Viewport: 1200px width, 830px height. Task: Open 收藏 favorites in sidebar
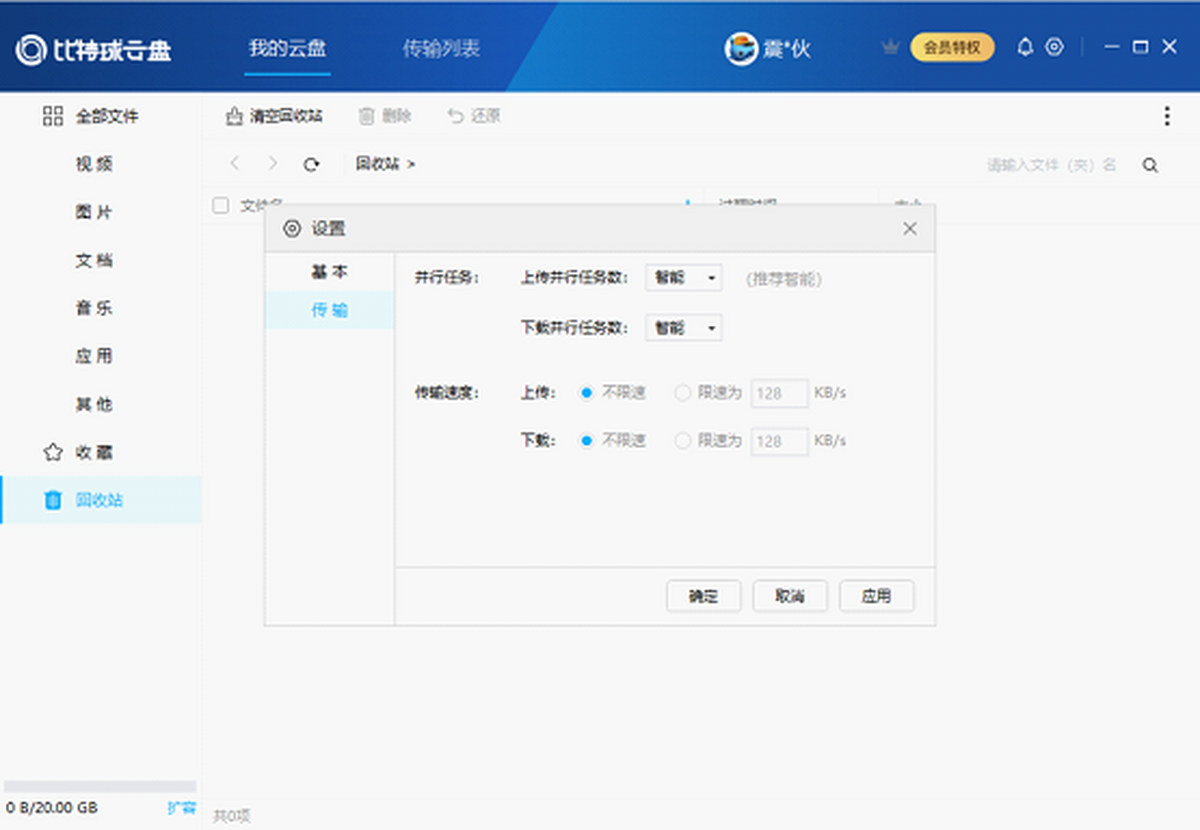[x=93, y=452]
